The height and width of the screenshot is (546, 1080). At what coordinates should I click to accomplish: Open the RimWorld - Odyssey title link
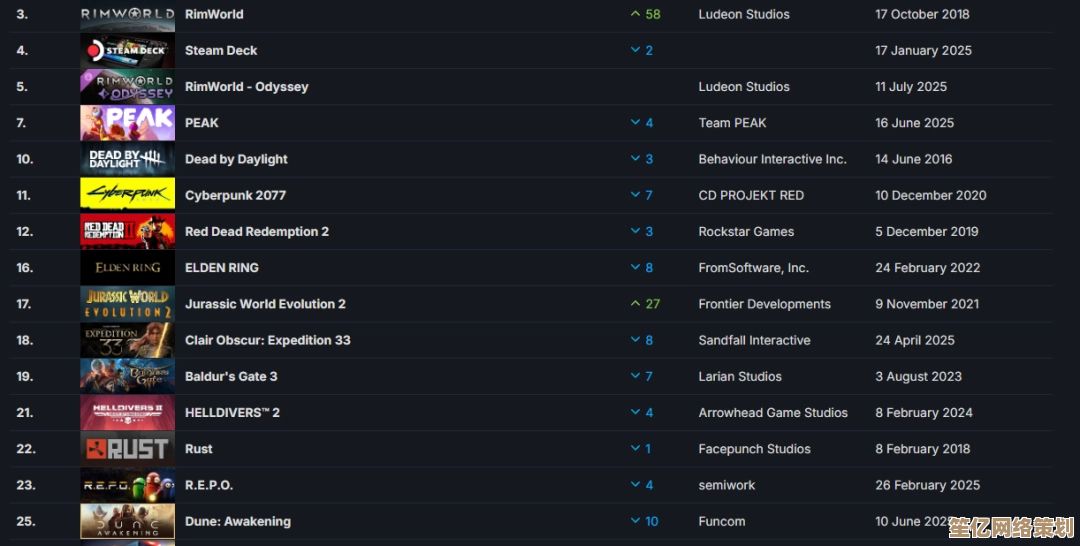[x=247, y=87]
